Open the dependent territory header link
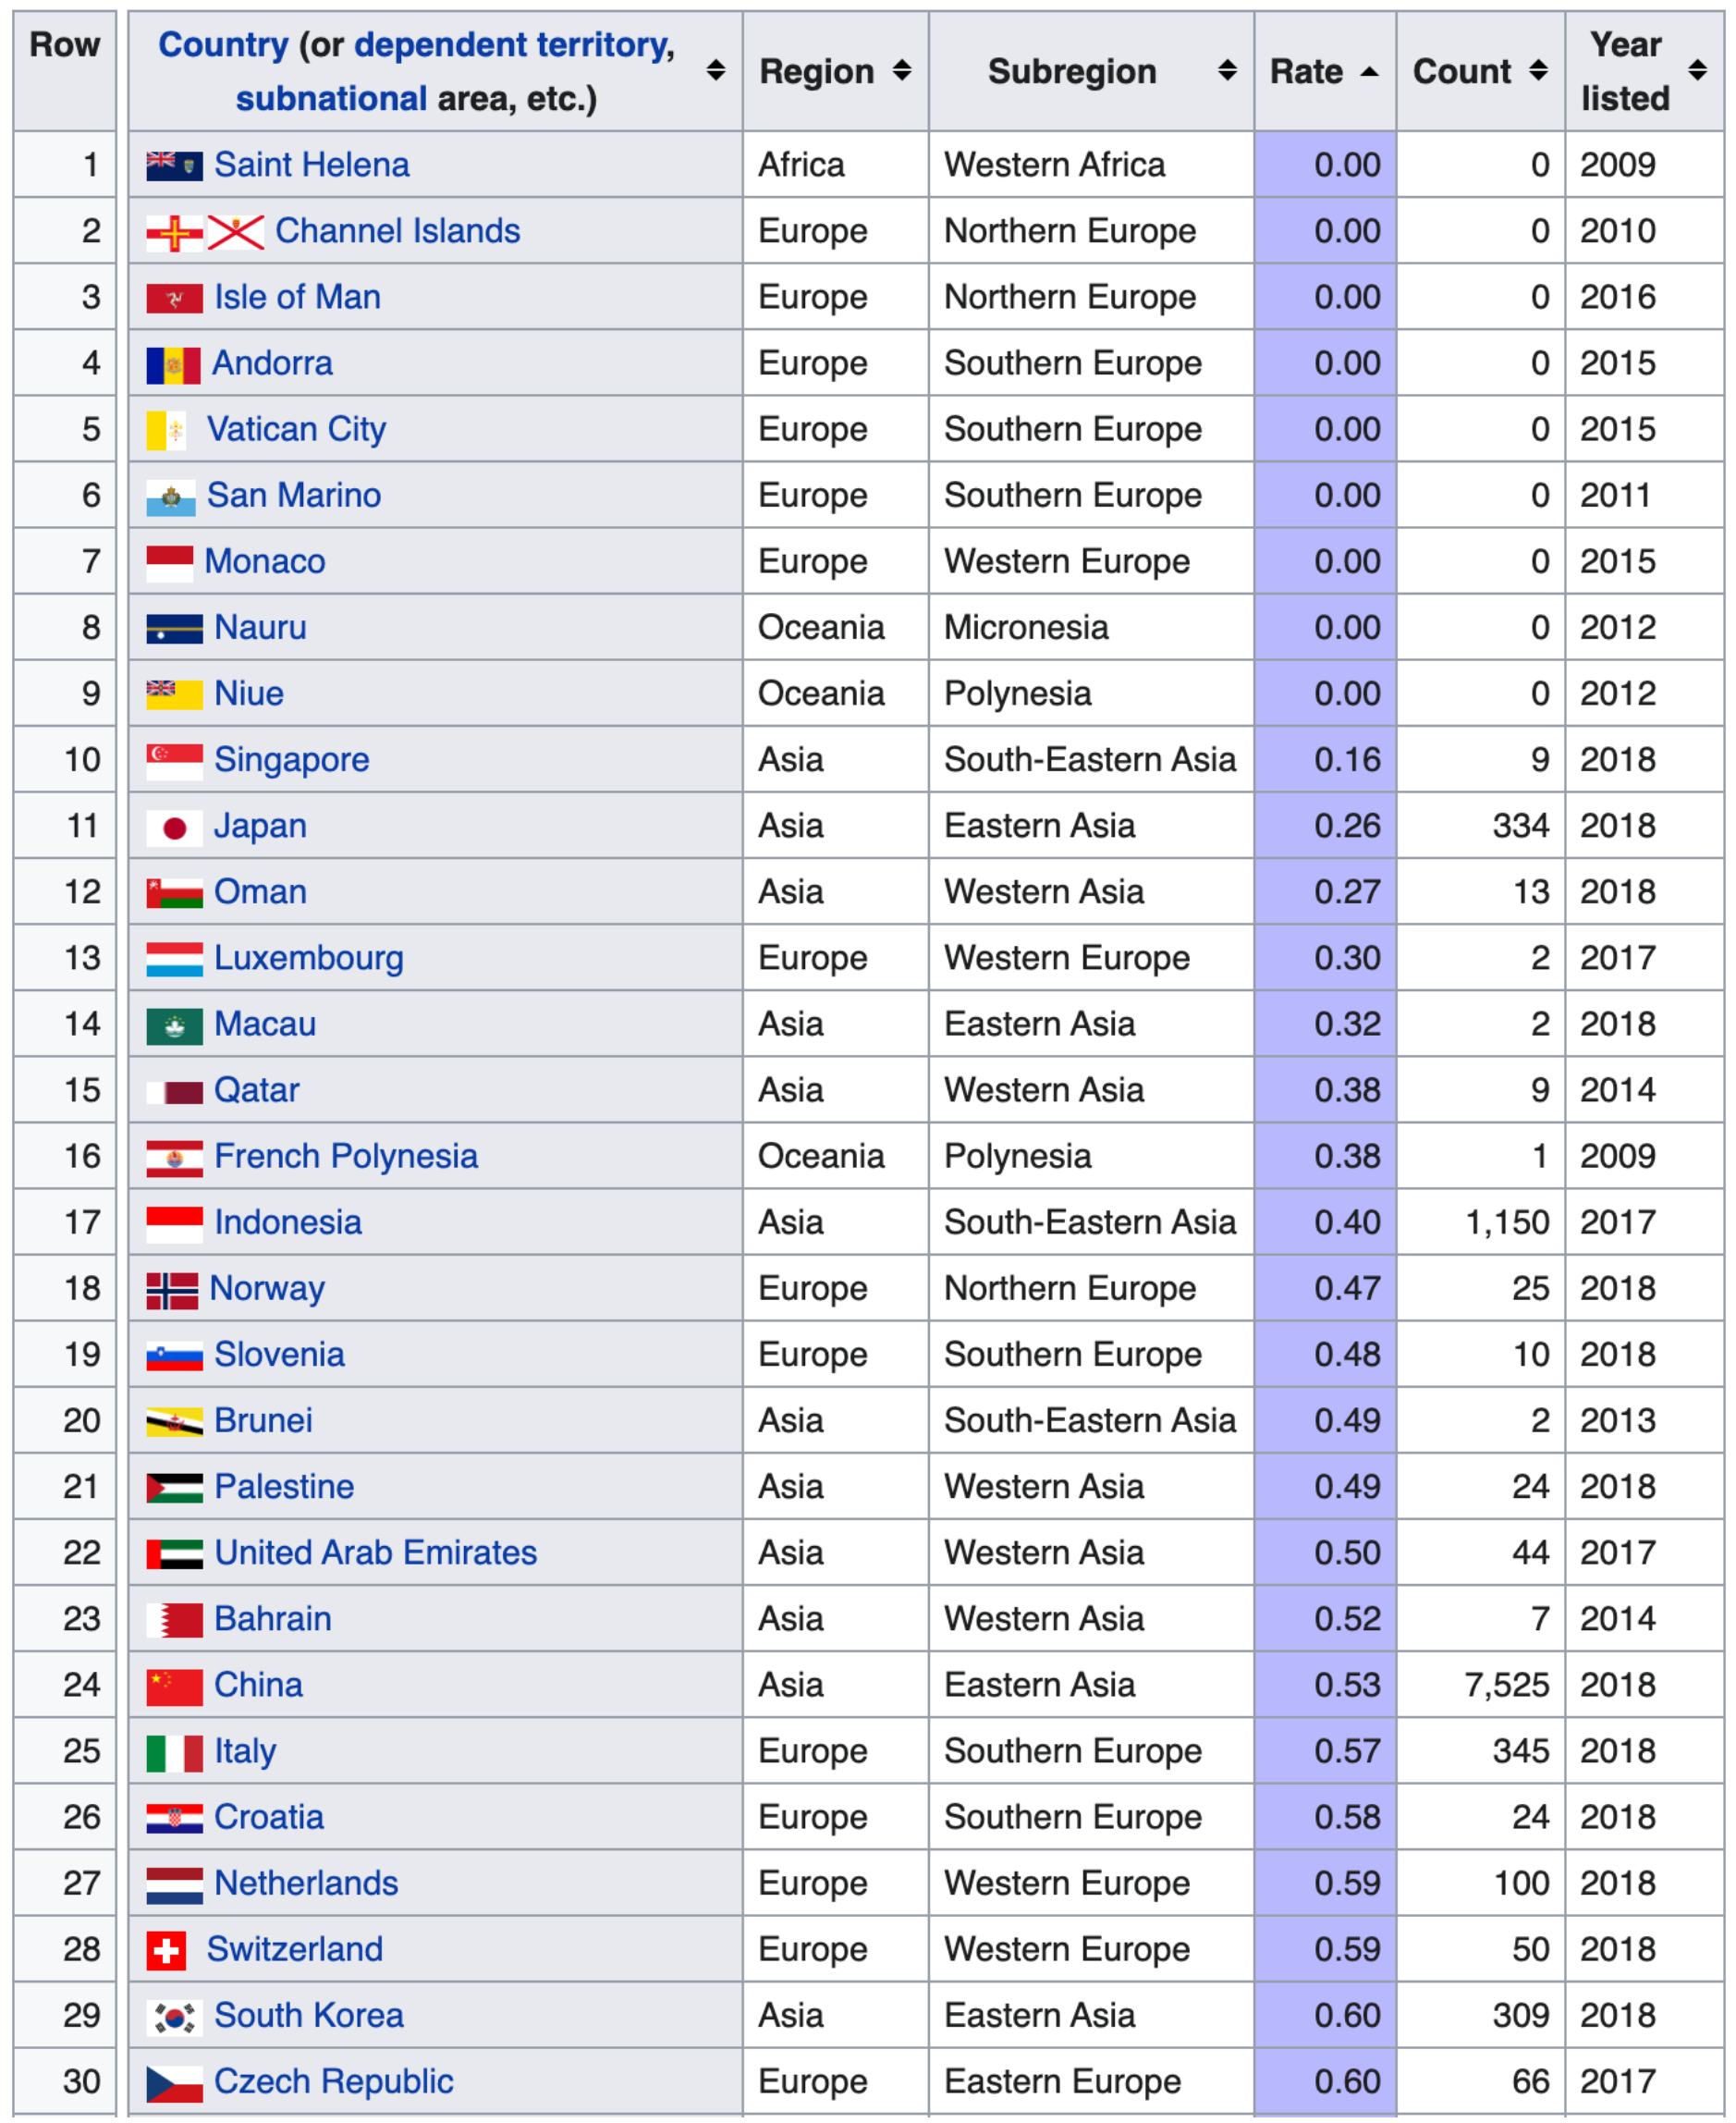Viewport: 1736px width, 2123px height. [x=513, y=45]
